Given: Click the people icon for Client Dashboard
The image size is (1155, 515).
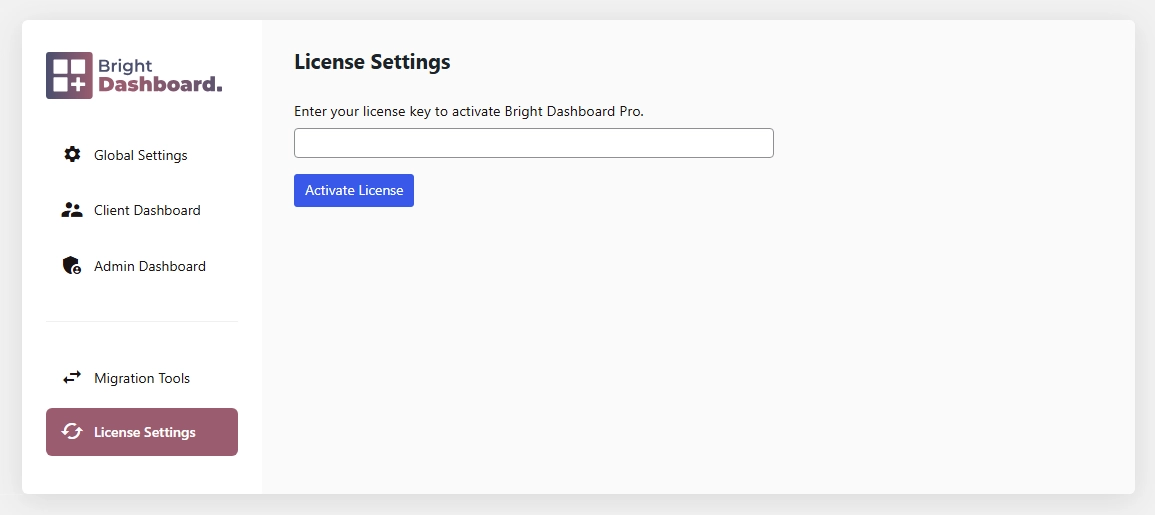Looking at the screenshot, I should pyautogui.click(x=72, y=210).
